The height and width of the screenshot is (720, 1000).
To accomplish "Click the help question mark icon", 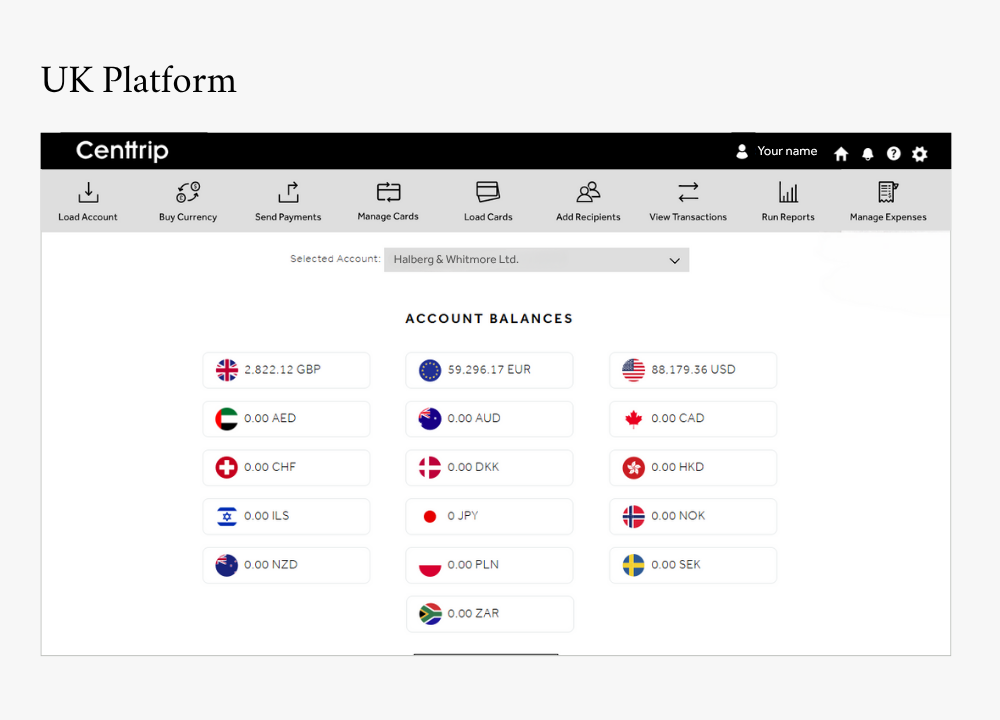I will [893, 154].
